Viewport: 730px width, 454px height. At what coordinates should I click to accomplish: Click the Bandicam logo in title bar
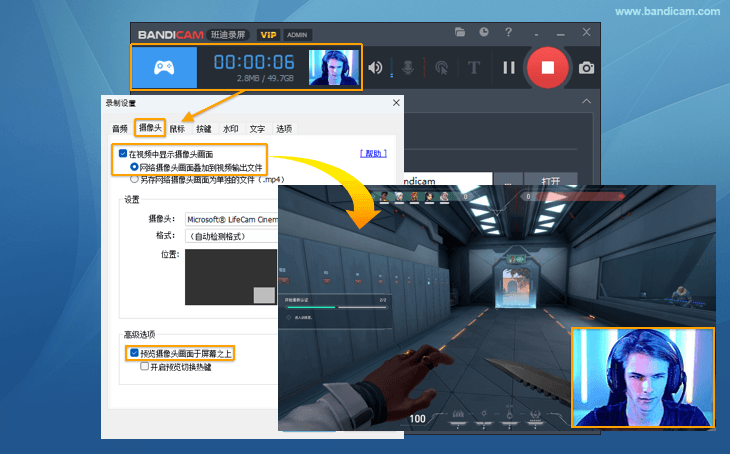170,35
